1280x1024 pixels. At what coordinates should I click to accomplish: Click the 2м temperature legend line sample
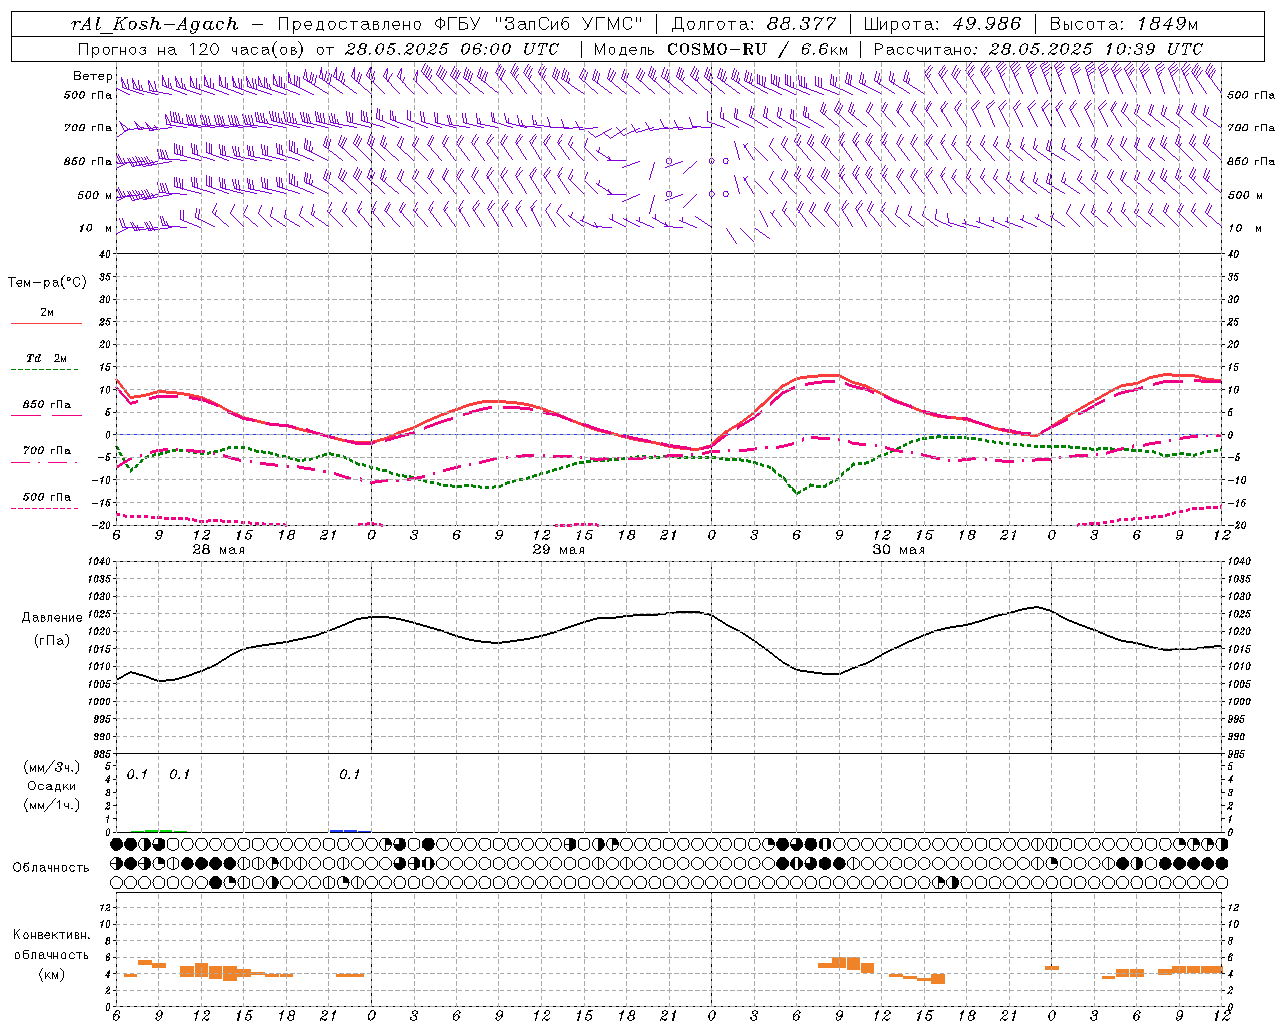(46, 324)
